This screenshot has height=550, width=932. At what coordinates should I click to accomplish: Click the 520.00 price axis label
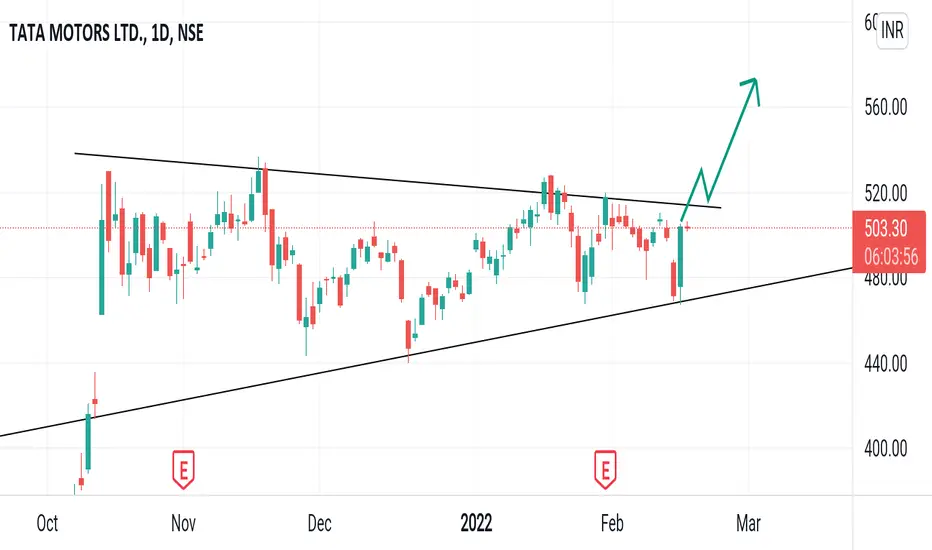tap(886, 193)
